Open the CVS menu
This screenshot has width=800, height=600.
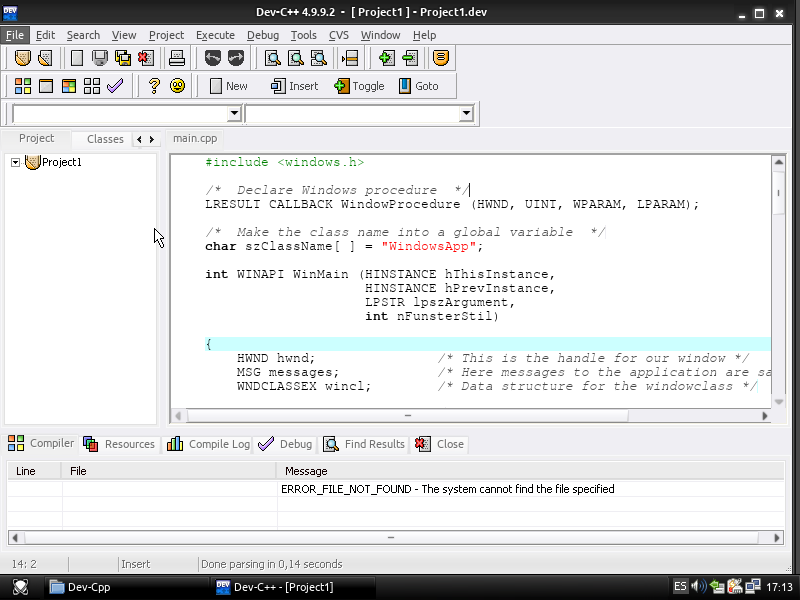[x=339, y=35]
